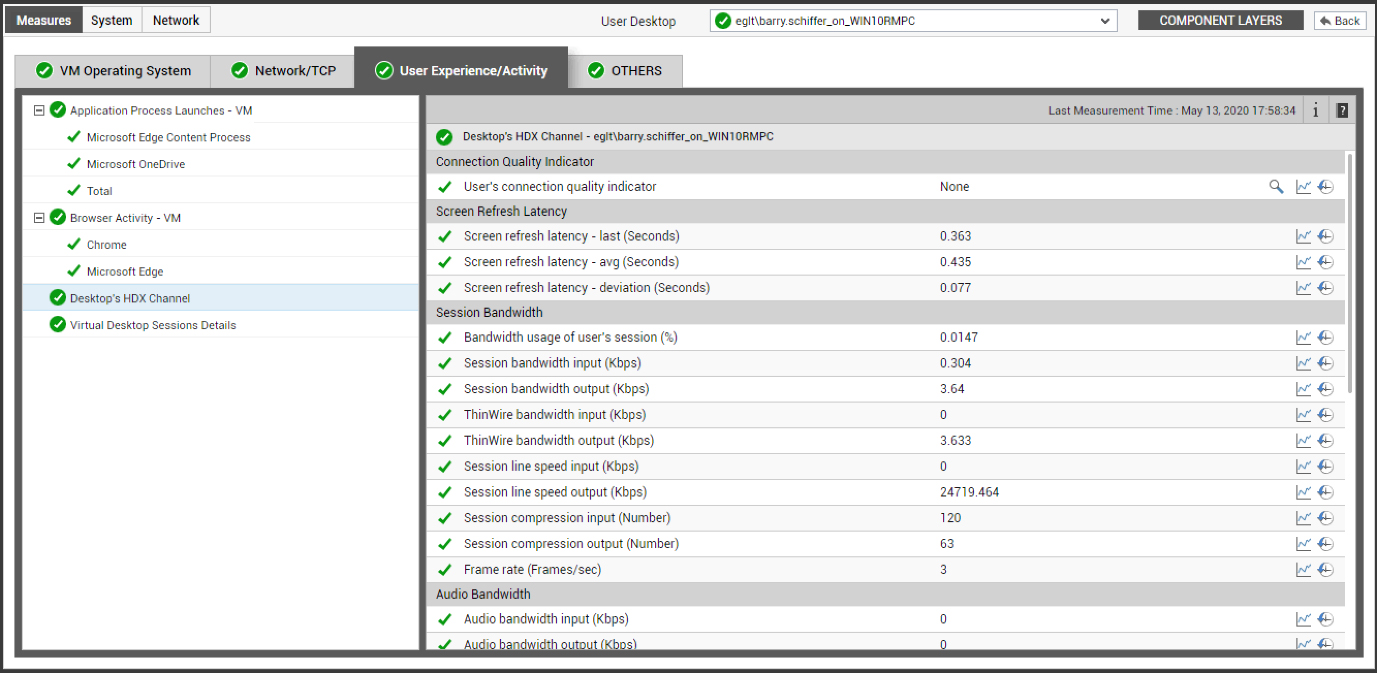Click the measures panel vertical scrollbar
The height and width of the screenshot is (673, 1377).
[1351, 272]
